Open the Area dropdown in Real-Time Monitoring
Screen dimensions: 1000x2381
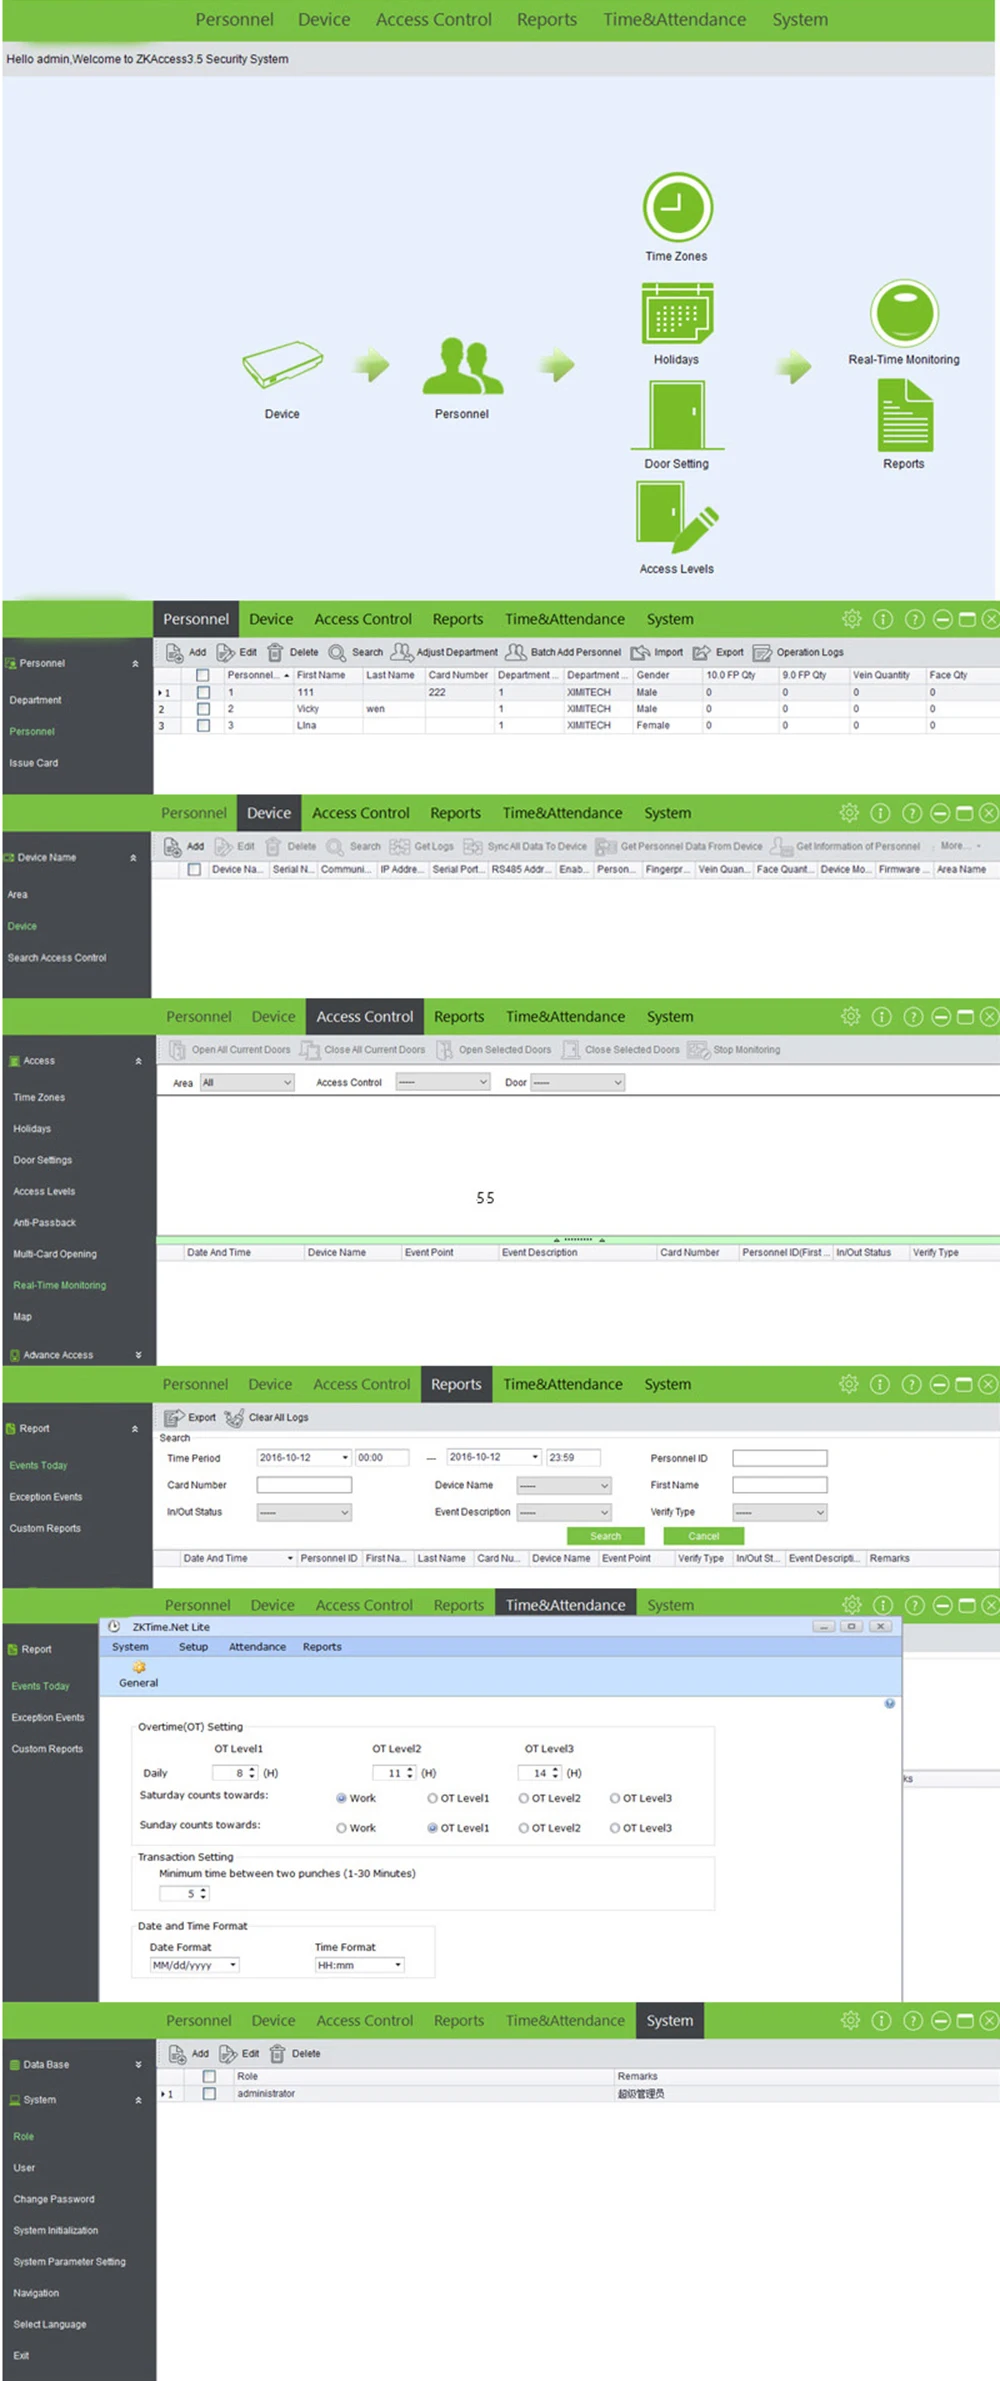[x=247, y=1082]
